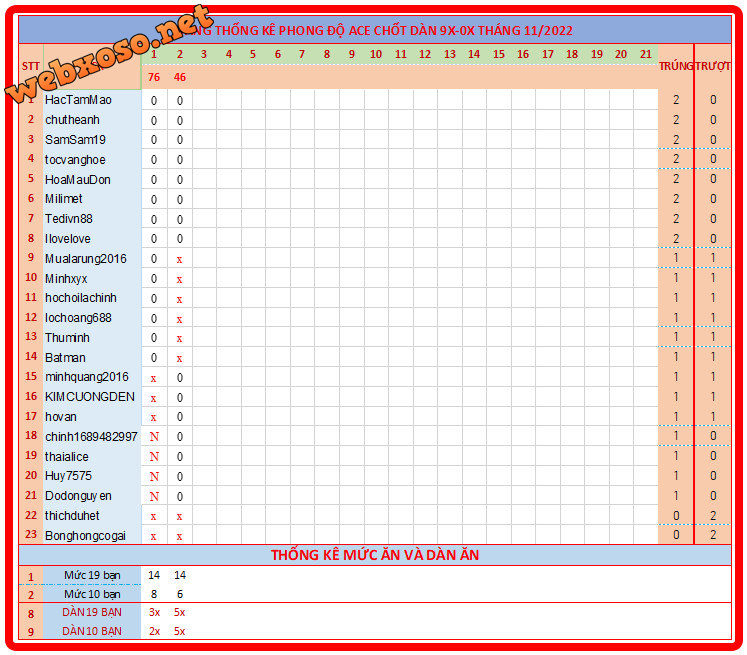Click the hovan name cell

tap(61, 417)
